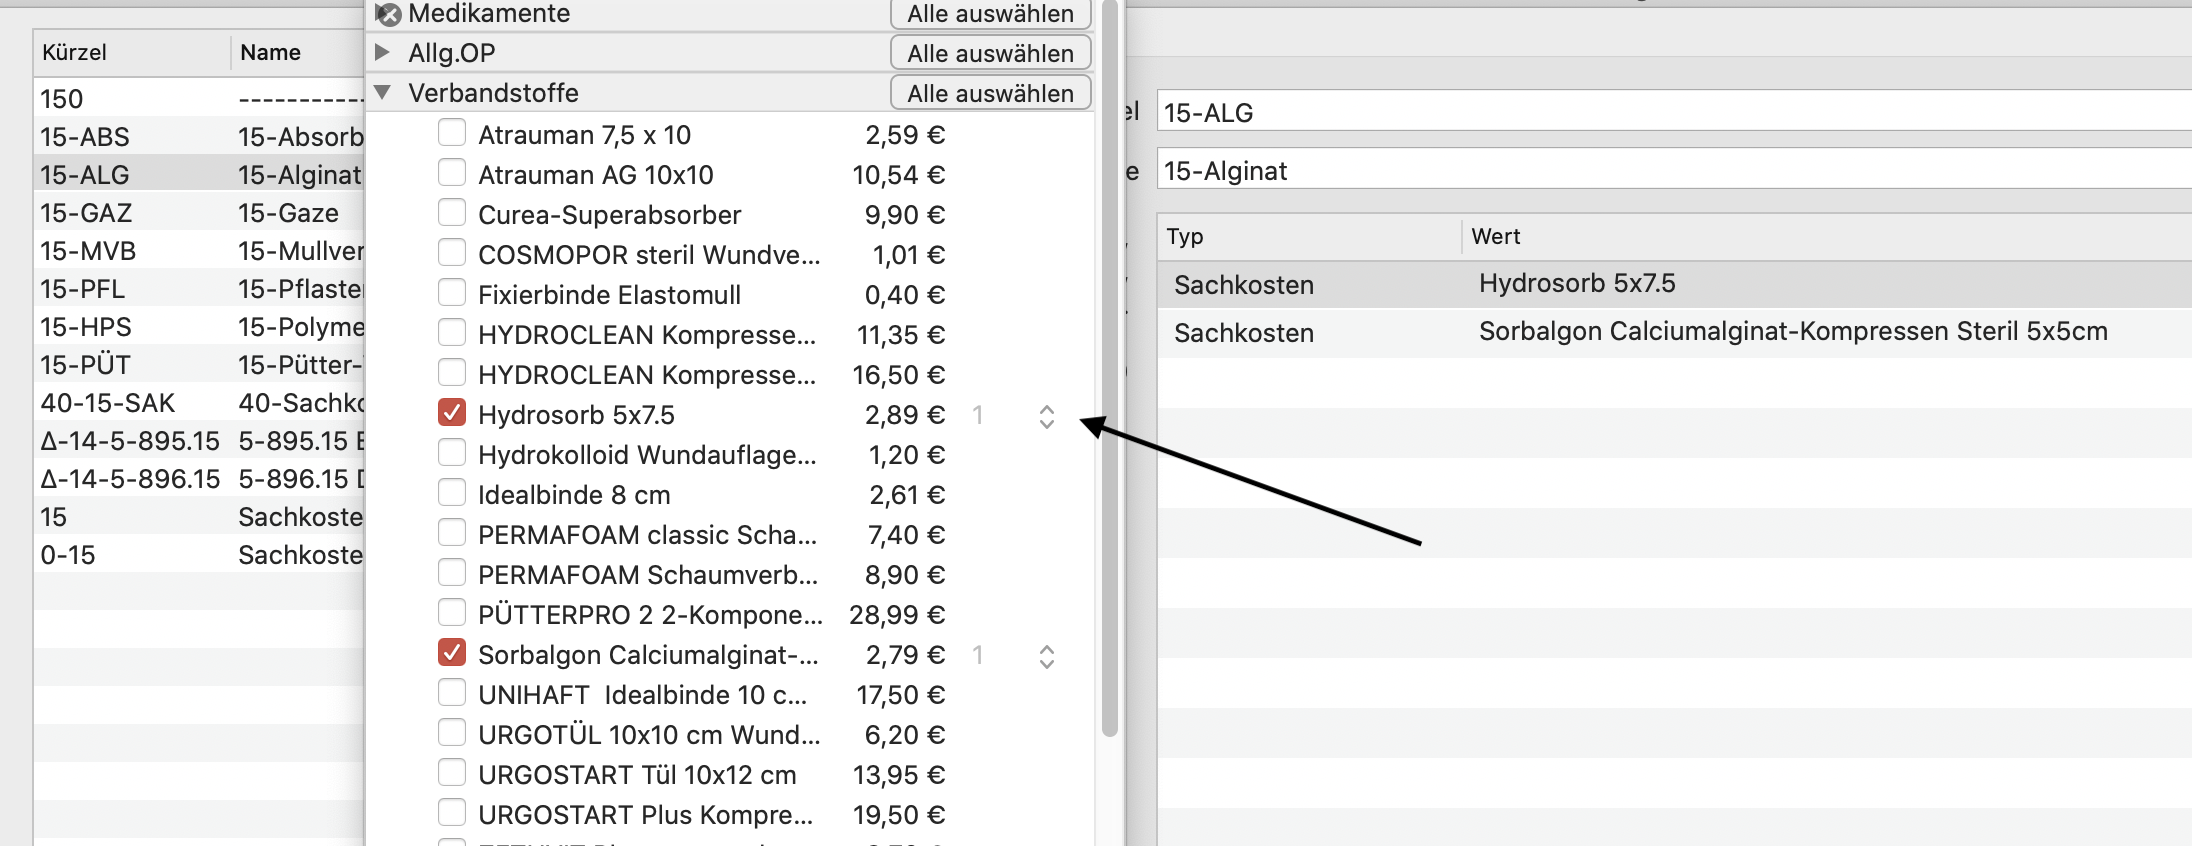2192x846 pixels.
Task: Adjust Hydrosorb 5x7.5 quantity stepper
Action: 1047,416
